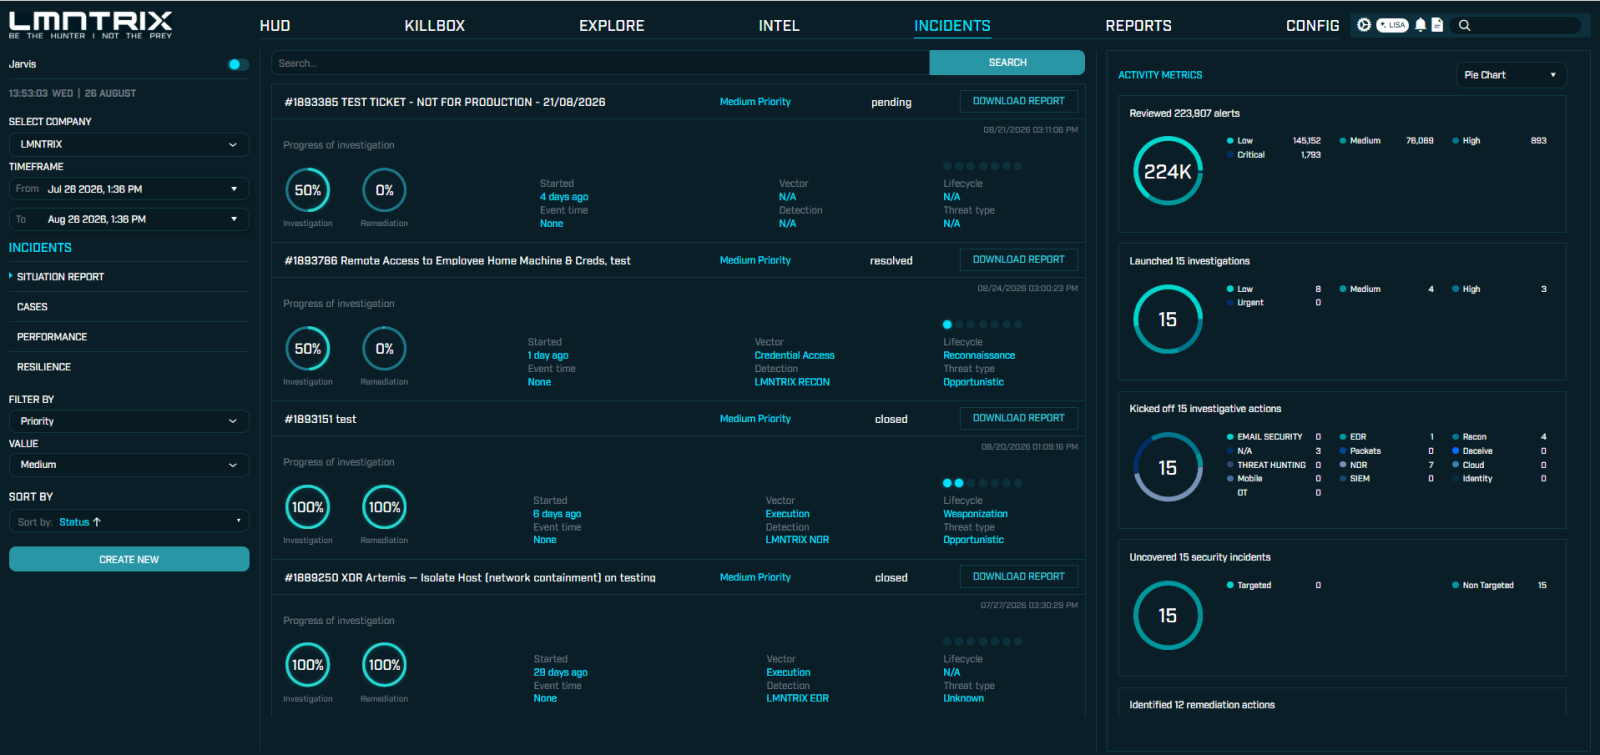This screenshot has height=755, width=1600.
Task: Click lifecycle stage dots for ticket #1893786
Action: tap(983, 324)
